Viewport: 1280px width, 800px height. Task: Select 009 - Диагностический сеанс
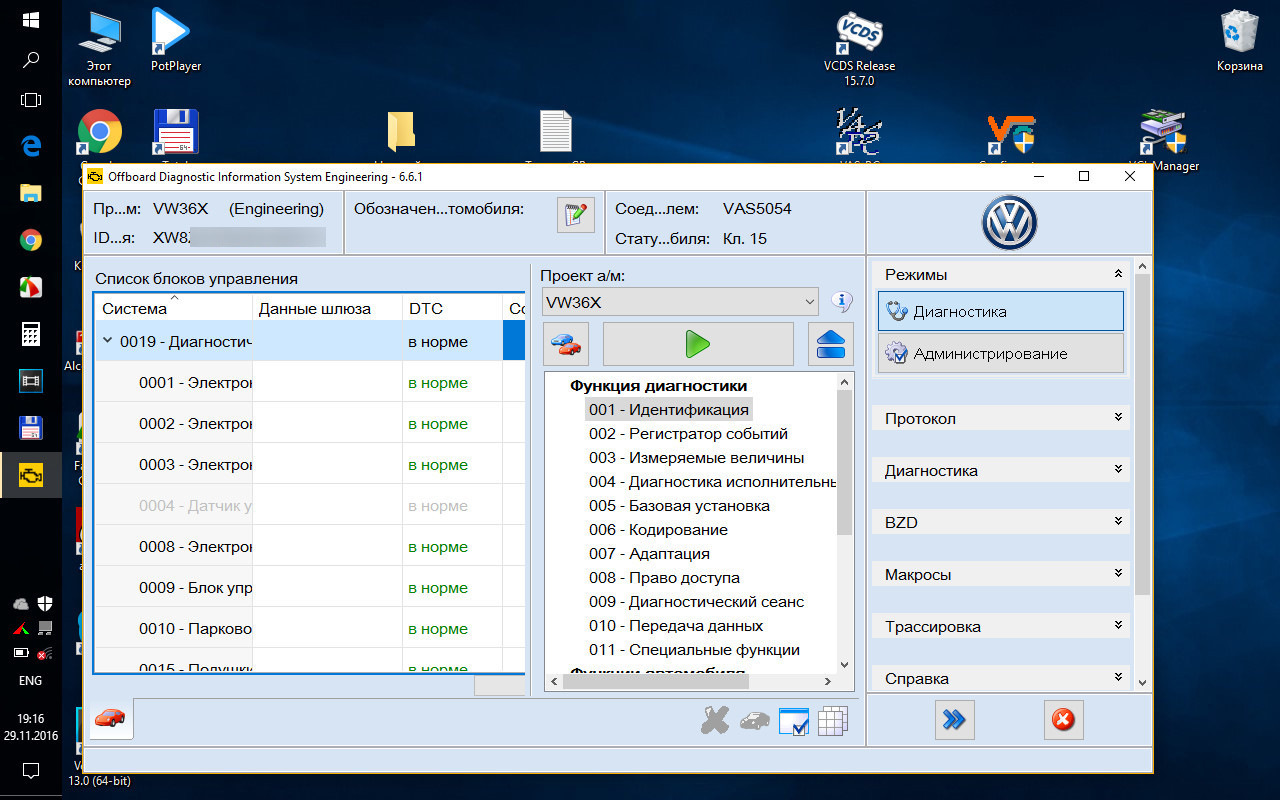pos(696,601)
